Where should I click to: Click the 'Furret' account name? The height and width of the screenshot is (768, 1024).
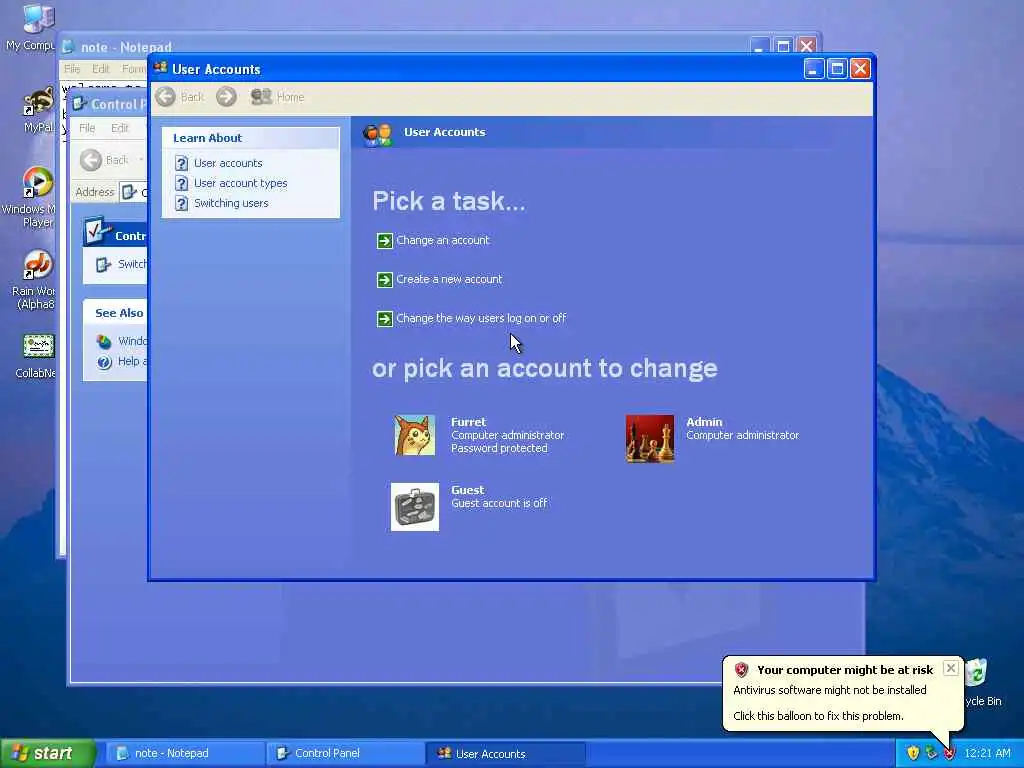(468, 422)
